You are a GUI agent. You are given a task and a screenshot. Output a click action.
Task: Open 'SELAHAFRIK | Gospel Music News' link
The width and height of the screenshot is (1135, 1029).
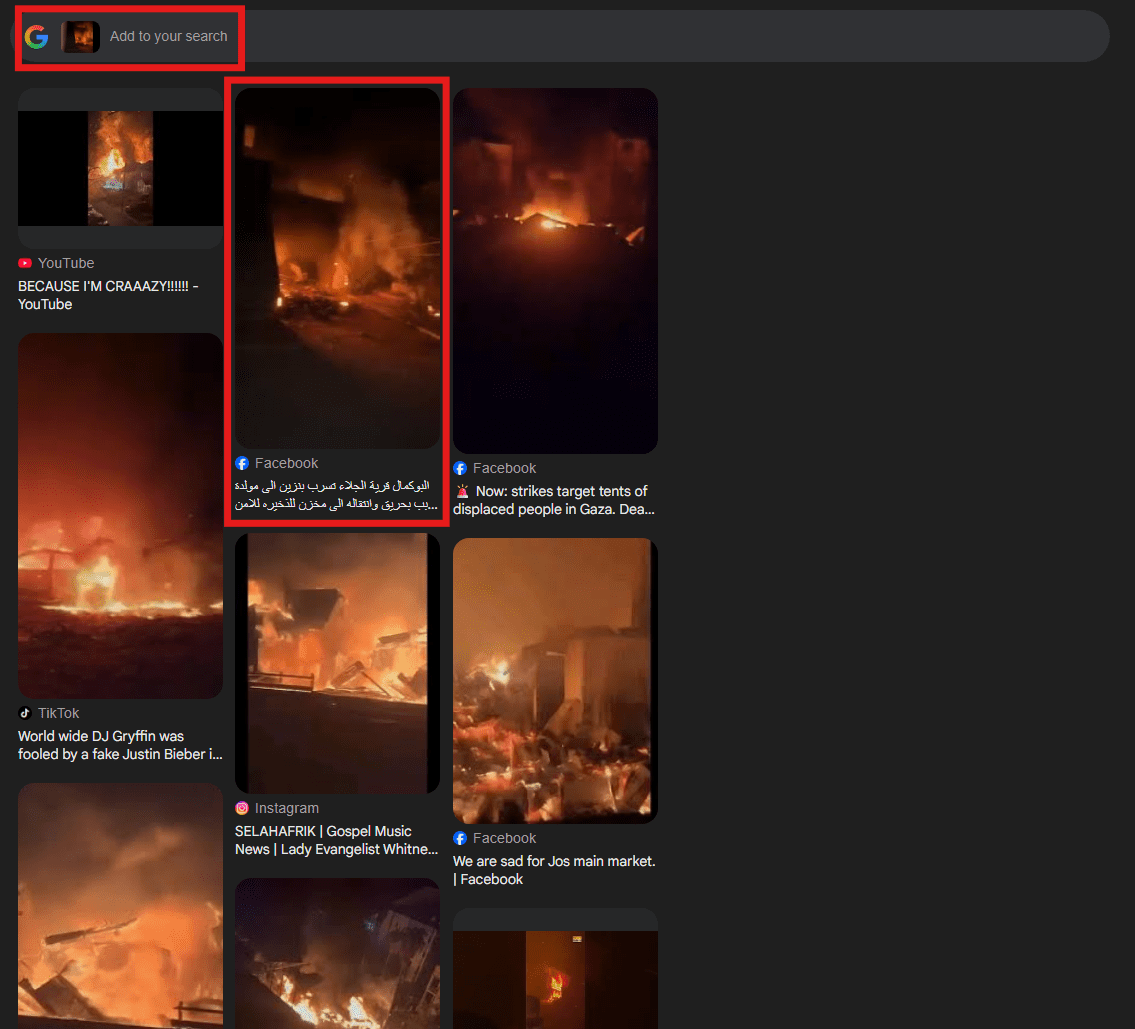click(336, 840)
